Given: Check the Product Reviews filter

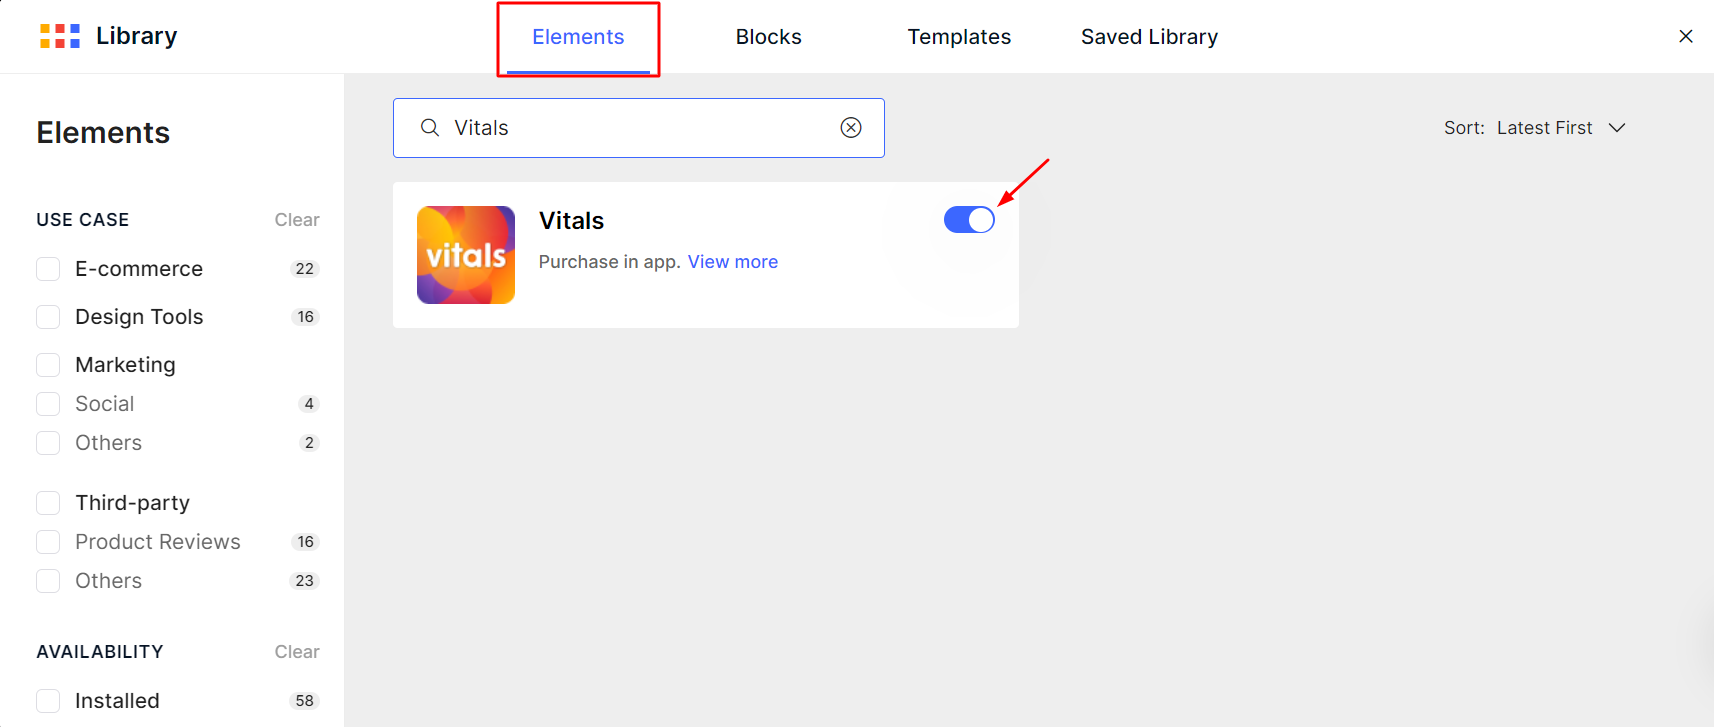Looking at the screenshot, I should (48, 542).
